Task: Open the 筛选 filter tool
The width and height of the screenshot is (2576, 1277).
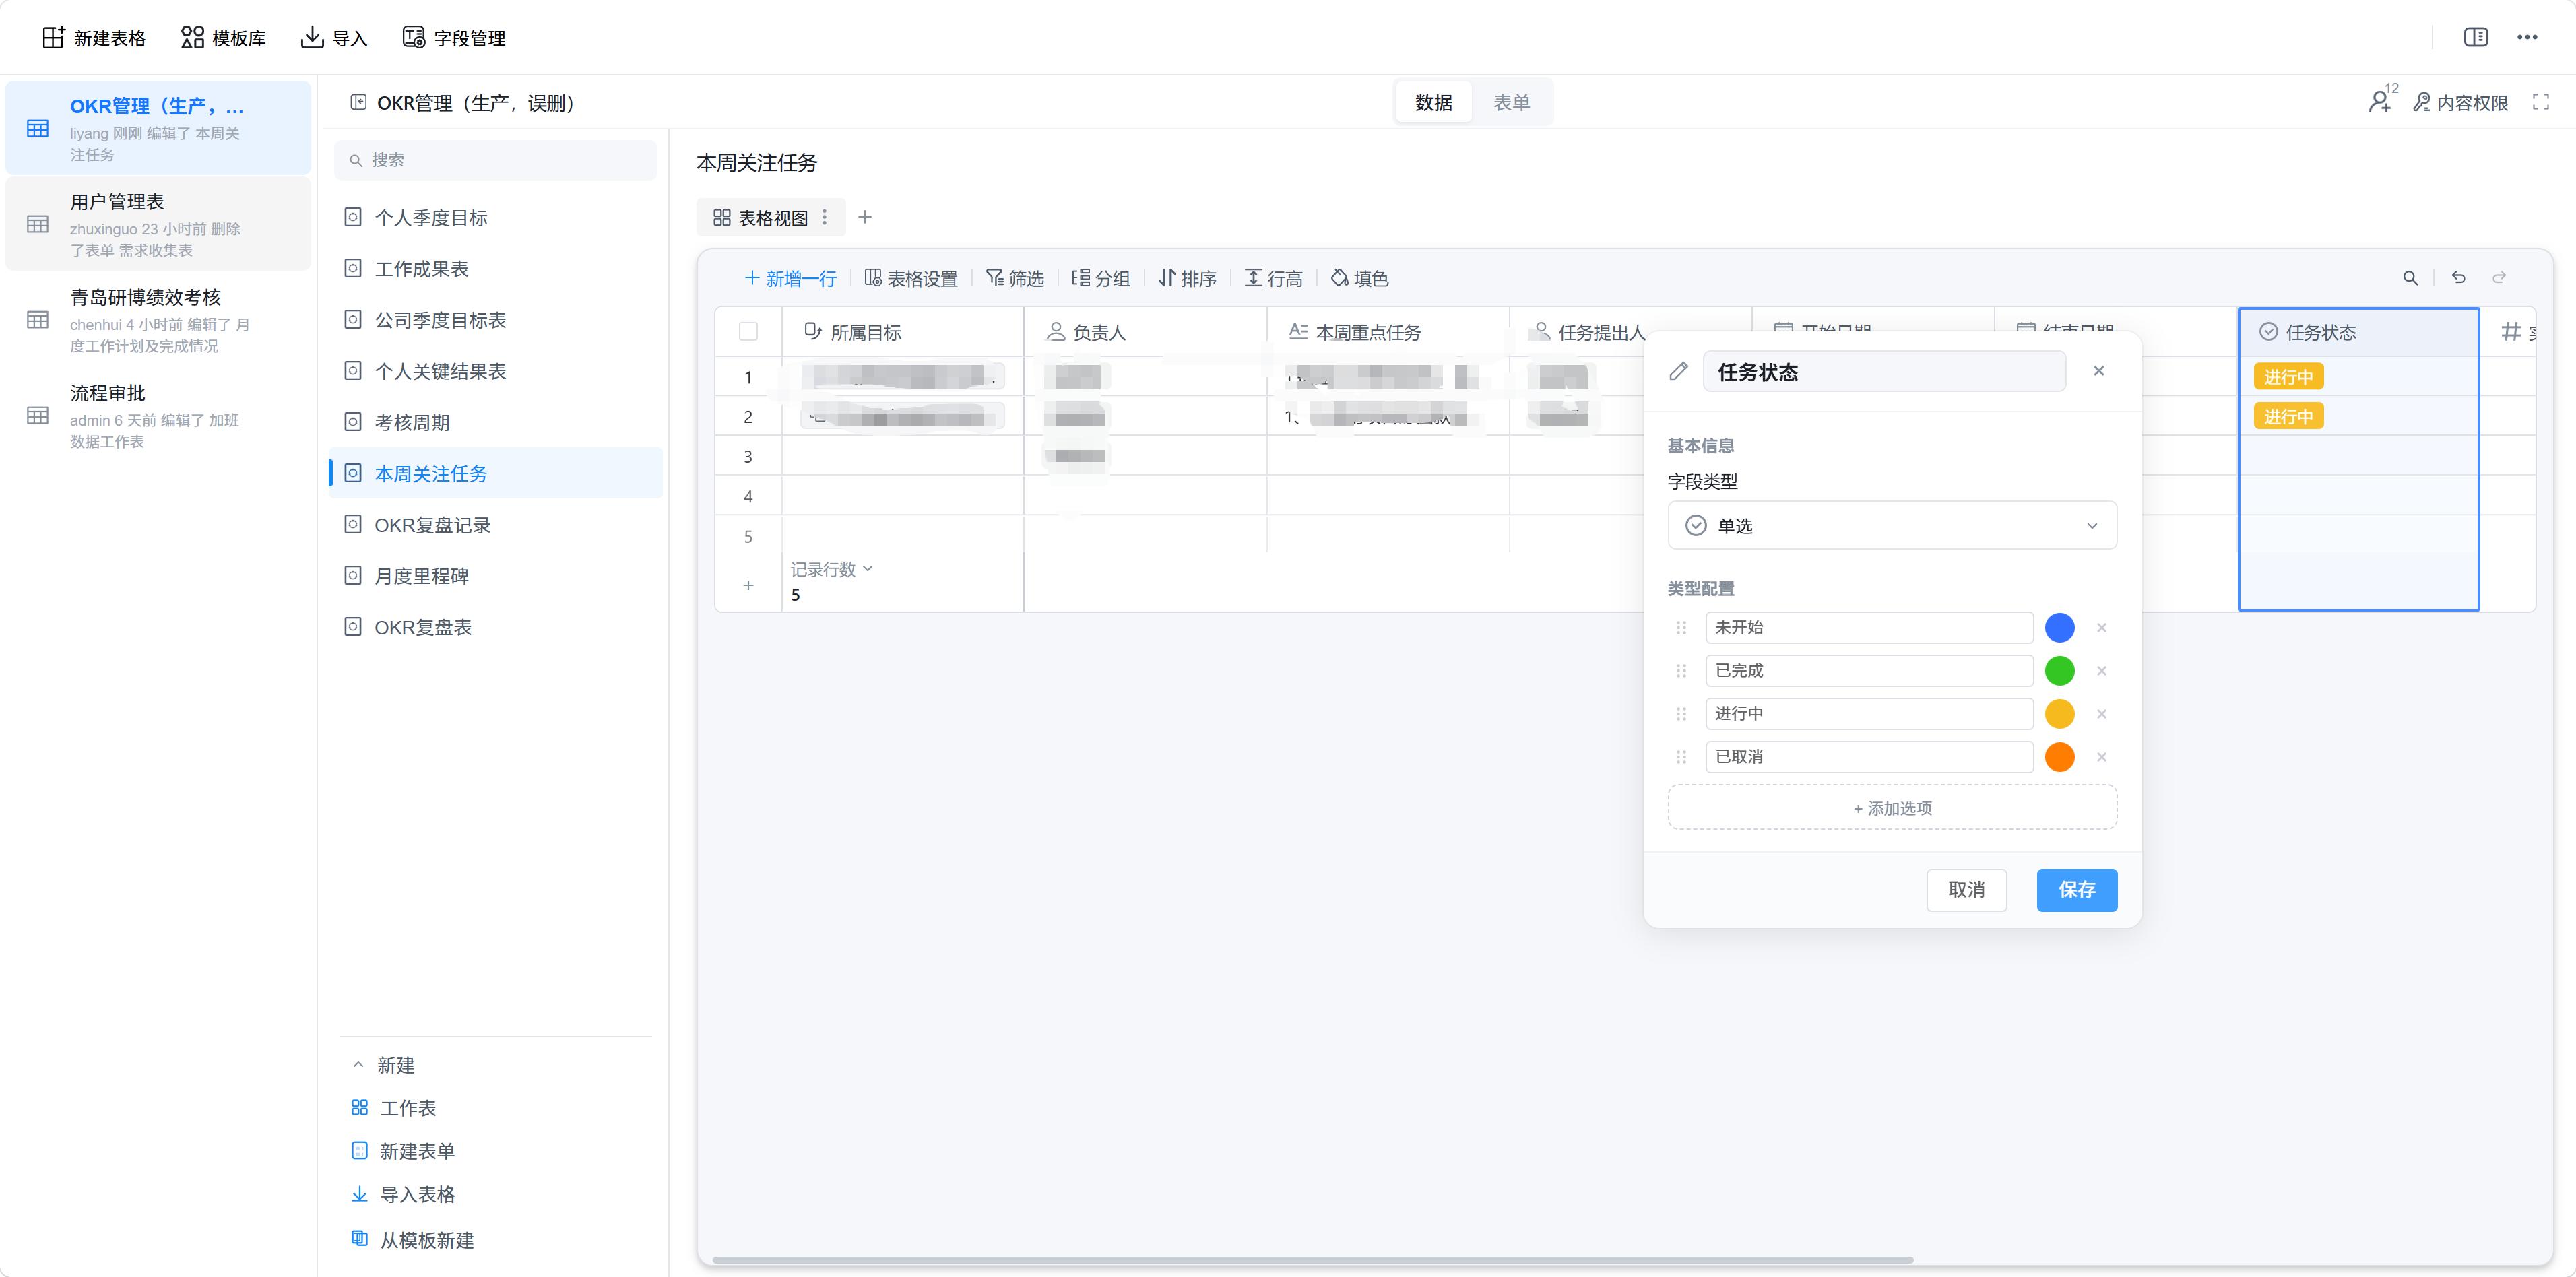Action: click(x=1015, y=278)
